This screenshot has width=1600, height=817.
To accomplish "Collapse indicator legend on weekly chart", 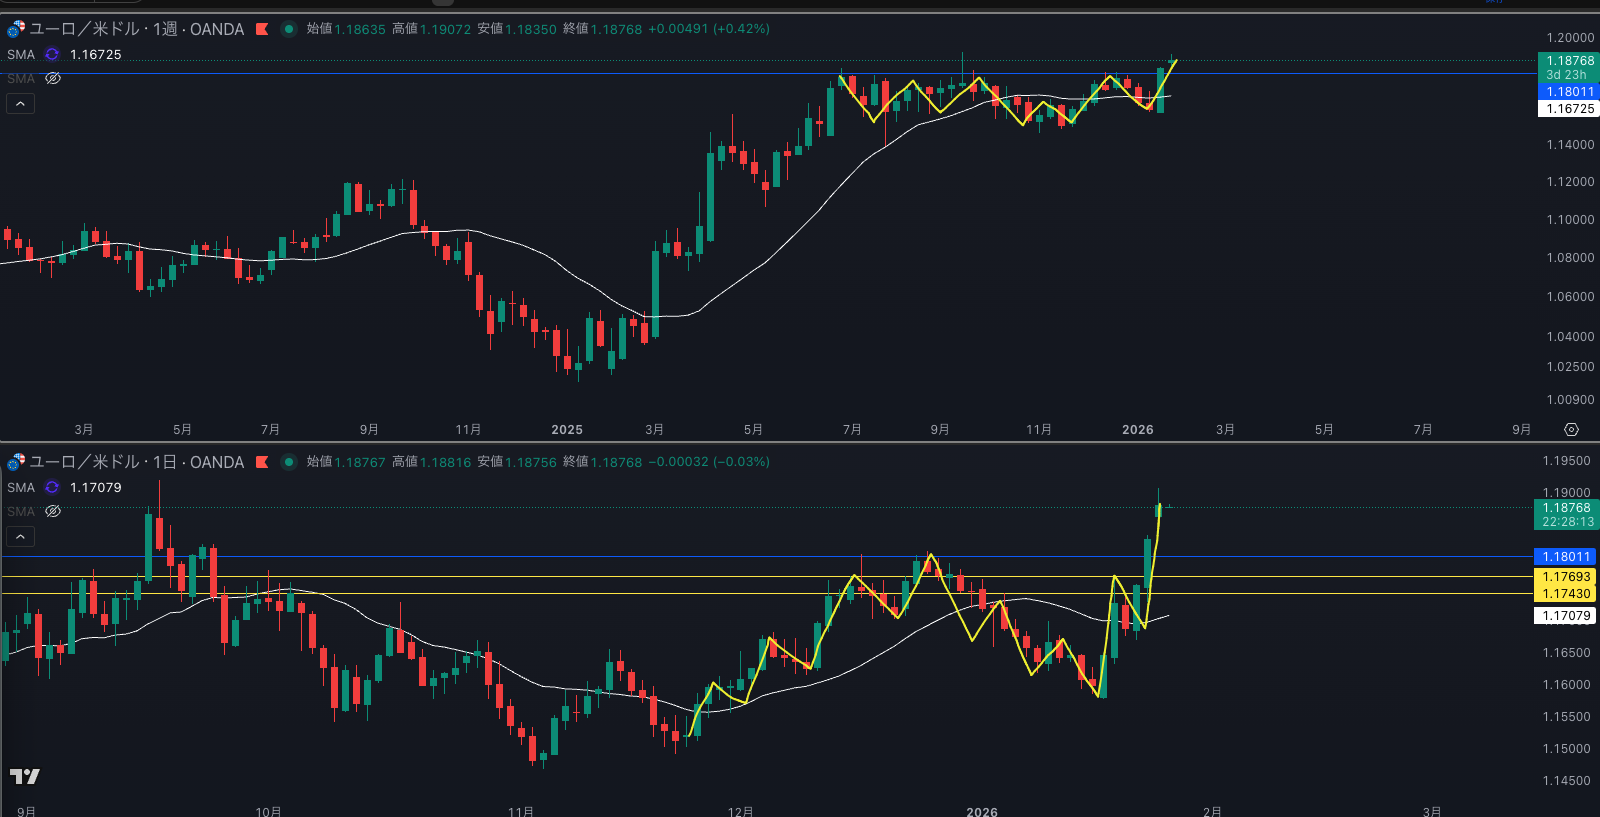I will pyautogui.click(x=20, y=104).
